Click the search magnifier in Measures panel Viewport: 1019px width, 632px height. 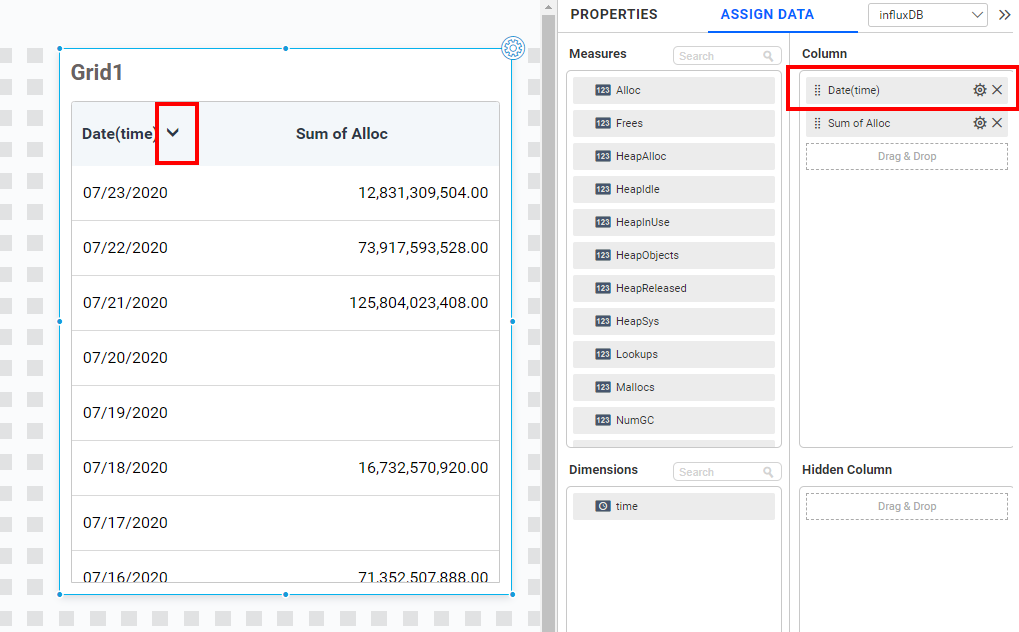[x=768, y=54]
